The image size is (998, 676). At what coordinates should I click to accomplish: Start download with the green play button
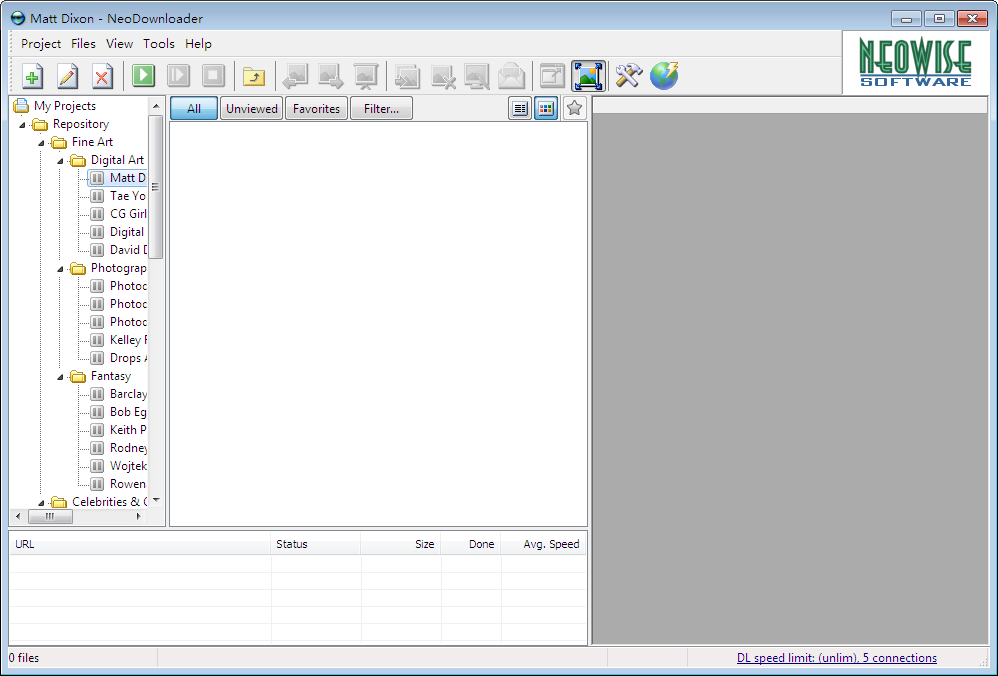coord(143,76)
